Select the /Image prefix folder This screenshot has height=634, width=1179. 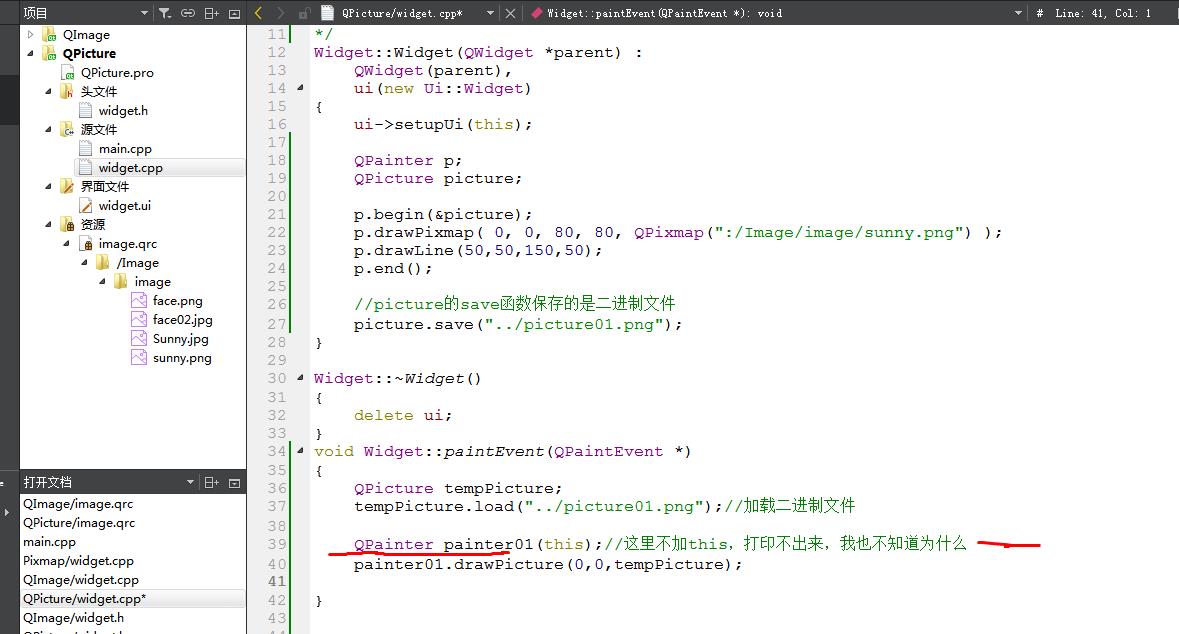click(x=138, y=262)
